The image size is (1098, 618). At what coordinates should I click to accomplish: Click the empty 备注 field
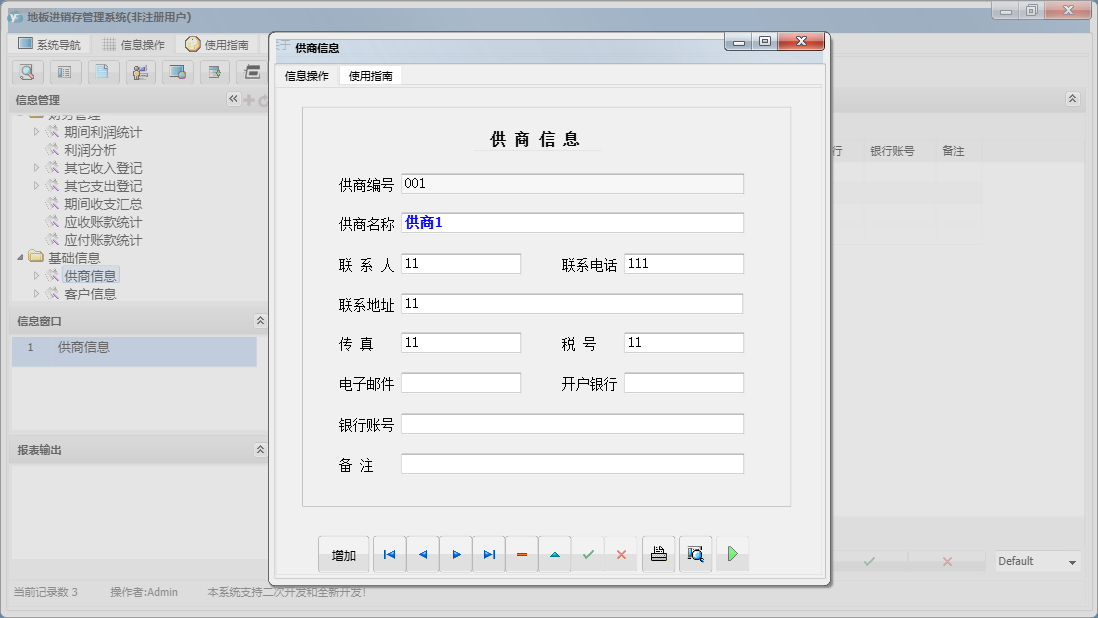(572, 463)
